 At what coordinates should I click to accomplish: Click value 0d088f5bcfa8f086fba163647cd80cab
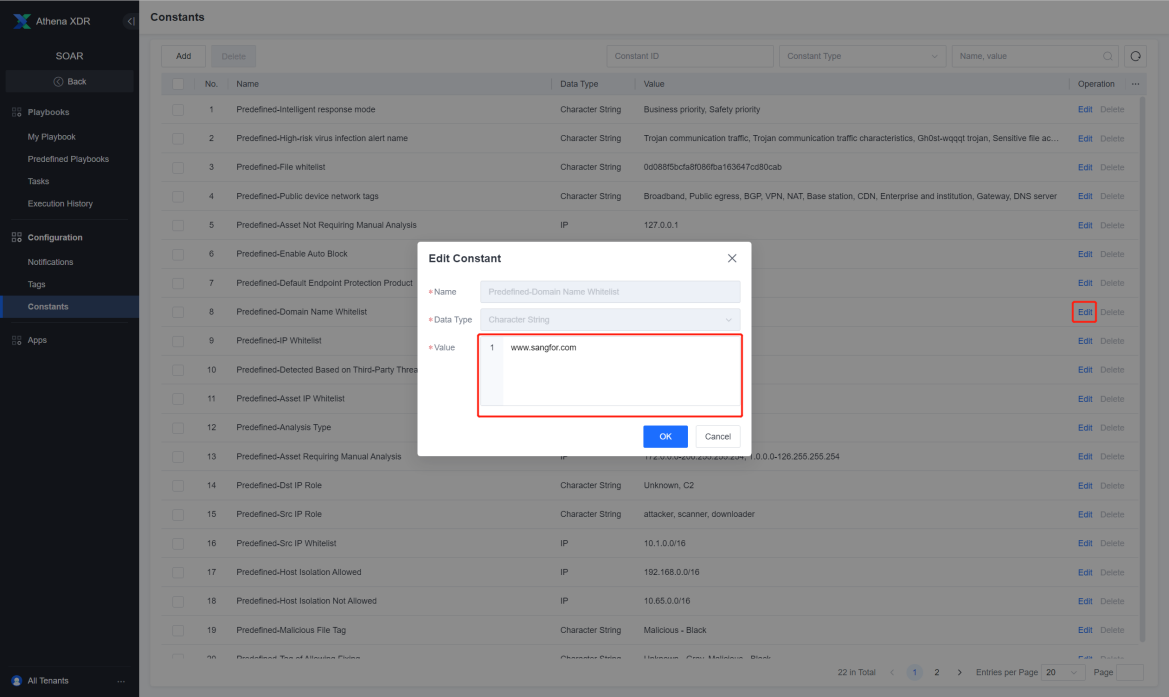(x=712, y=168)
